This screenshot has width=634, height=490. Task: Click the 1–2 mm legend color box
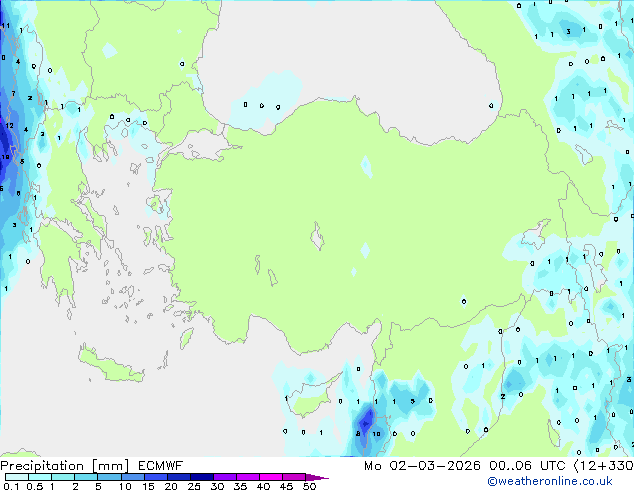pos(63,477)
